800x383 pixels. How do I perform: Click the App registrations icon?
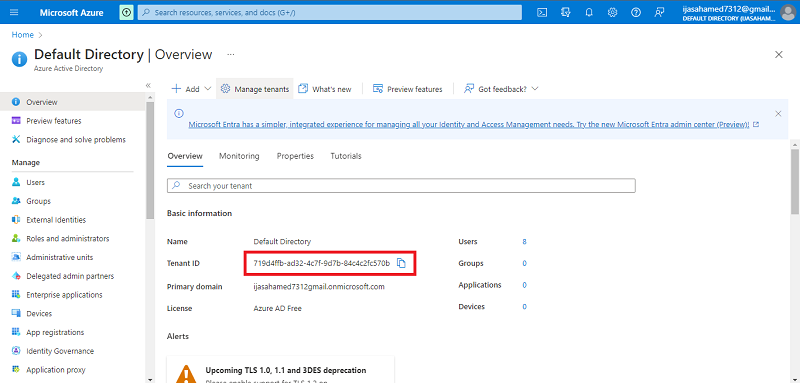(x=16, y=332)
